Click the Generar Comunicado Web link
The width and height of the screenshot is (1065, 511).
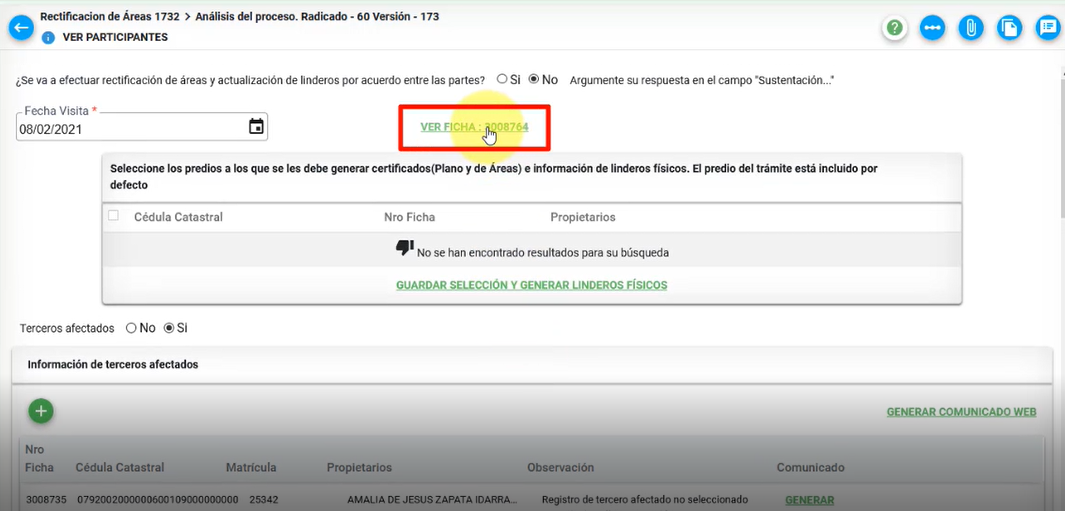(960, 412)
